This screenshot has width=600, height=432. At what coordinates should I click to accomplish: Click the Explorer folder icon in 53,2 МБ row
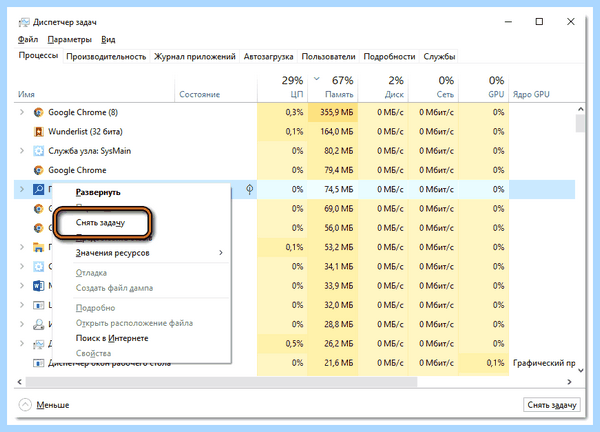coord(38,247)
